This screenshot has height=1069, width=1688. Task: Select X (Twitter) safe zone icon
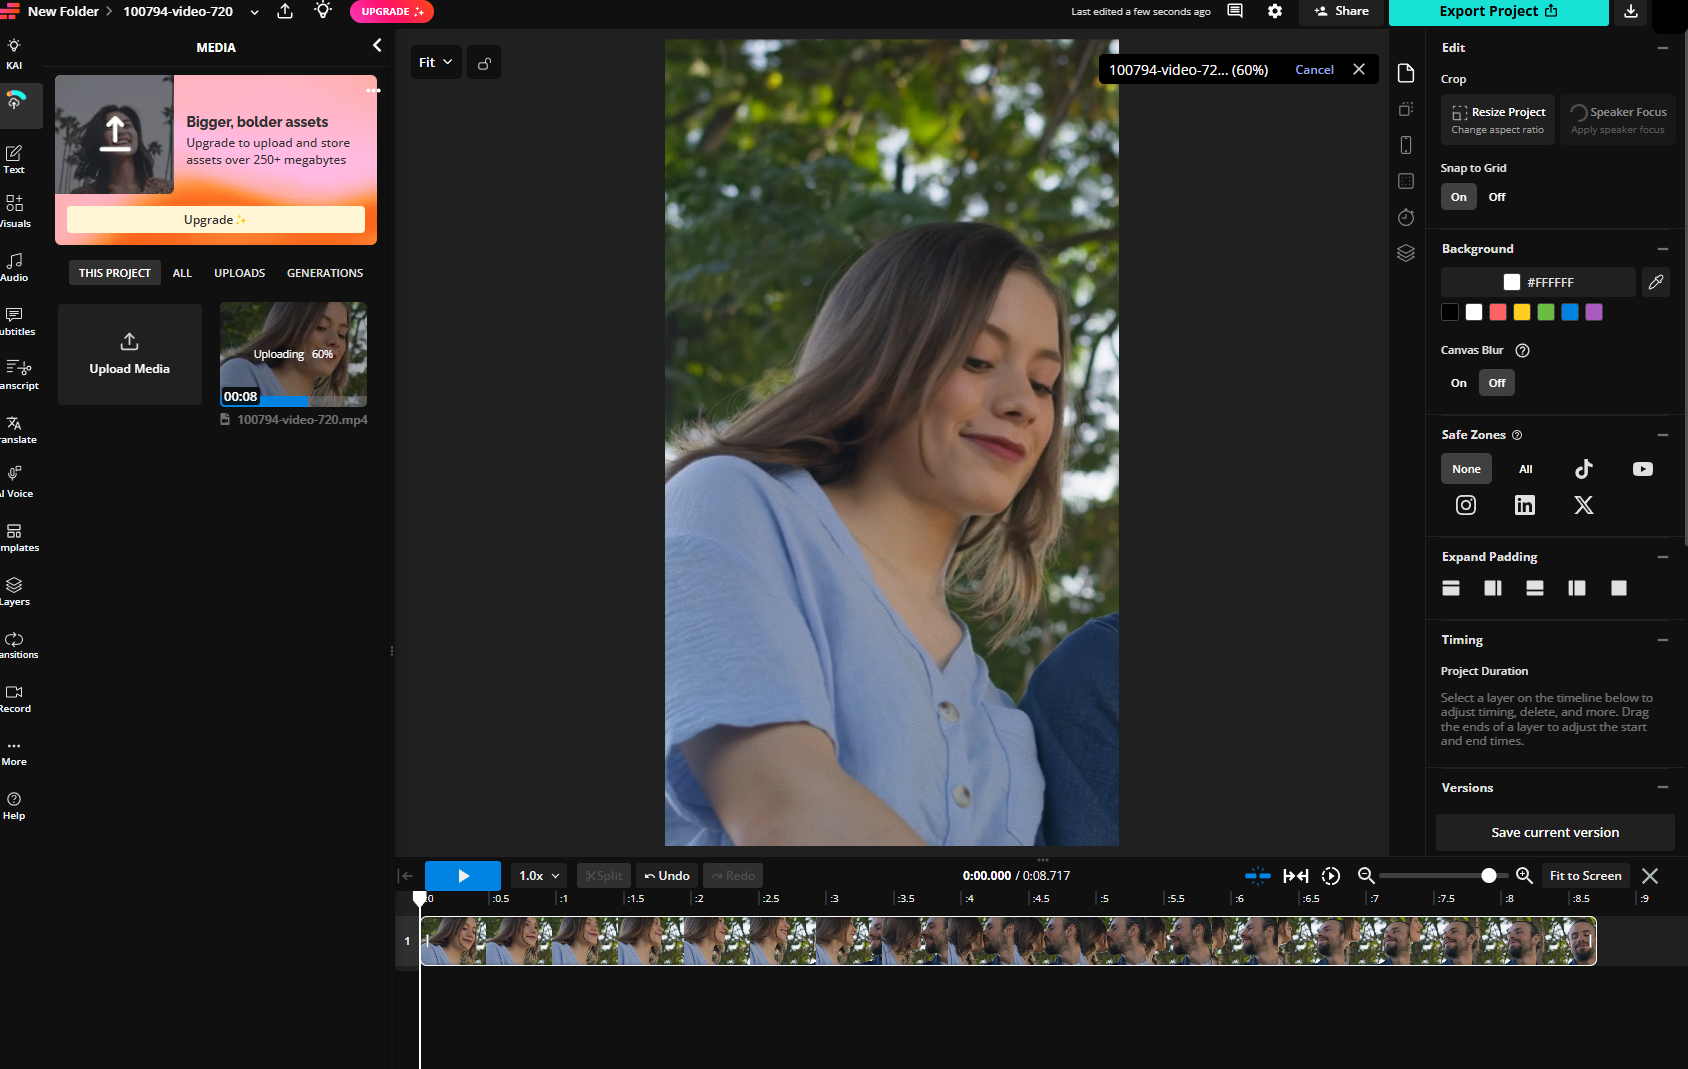[x=1584, y=505]
